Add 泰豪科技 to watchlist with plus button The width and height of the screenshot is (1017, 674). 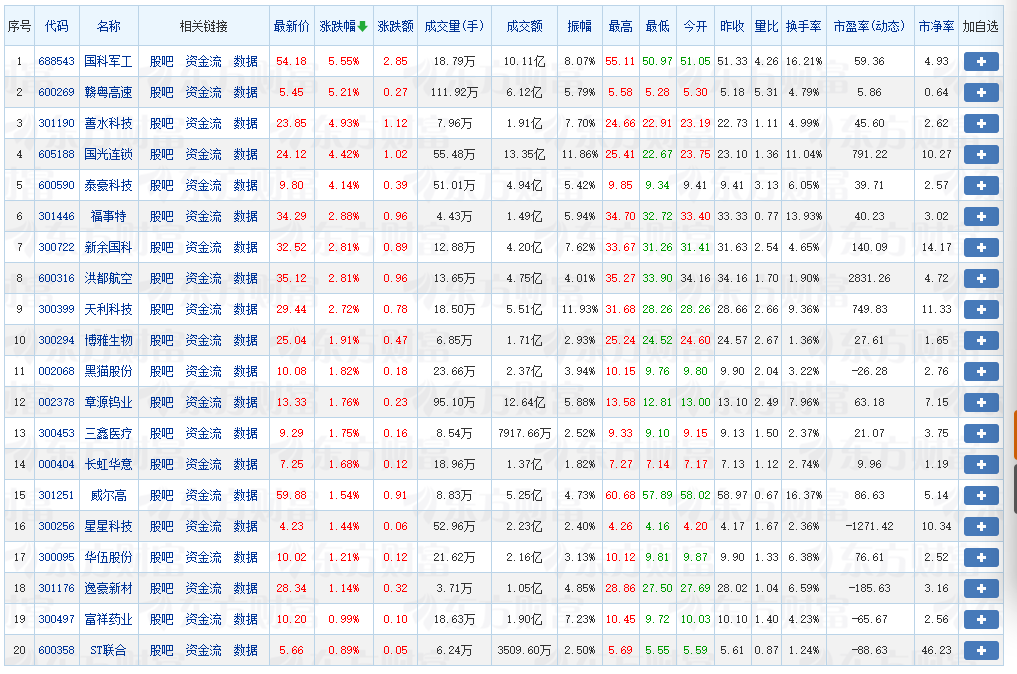tap(981, 186)
